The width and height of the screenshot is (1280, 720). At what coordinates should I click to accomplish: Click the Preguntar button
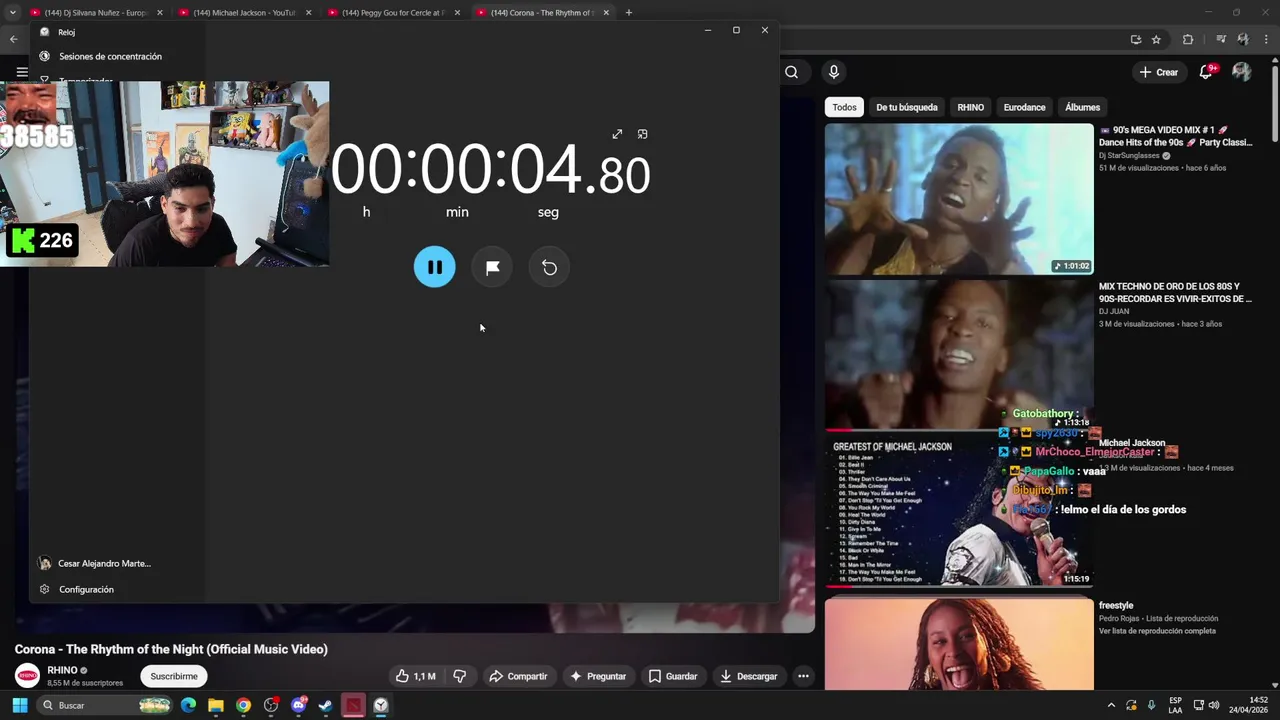point(598,676)
